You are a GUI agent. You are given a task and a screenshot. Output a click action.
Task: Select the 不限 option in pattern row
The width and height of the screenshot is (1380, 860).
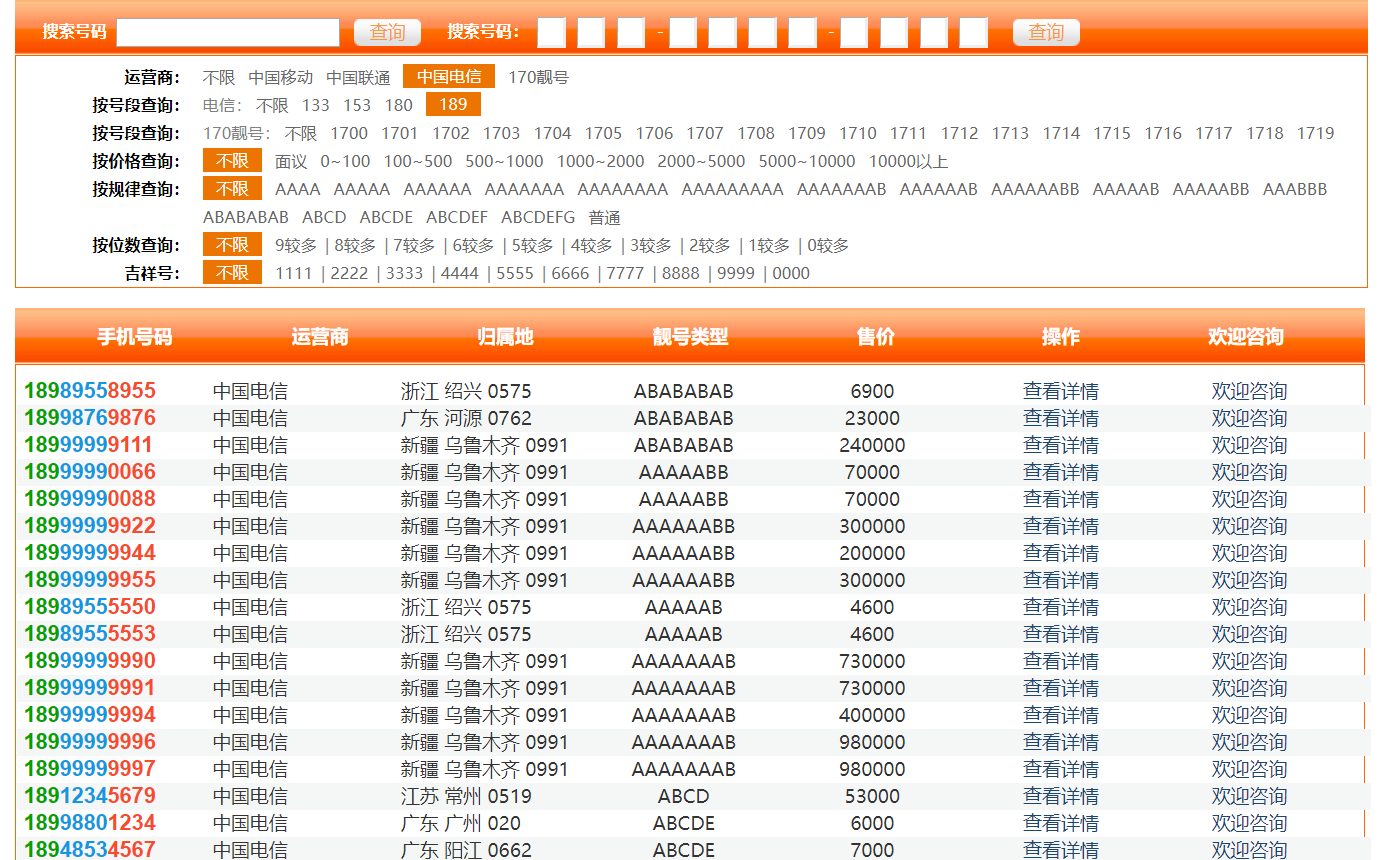click(232, 189)
